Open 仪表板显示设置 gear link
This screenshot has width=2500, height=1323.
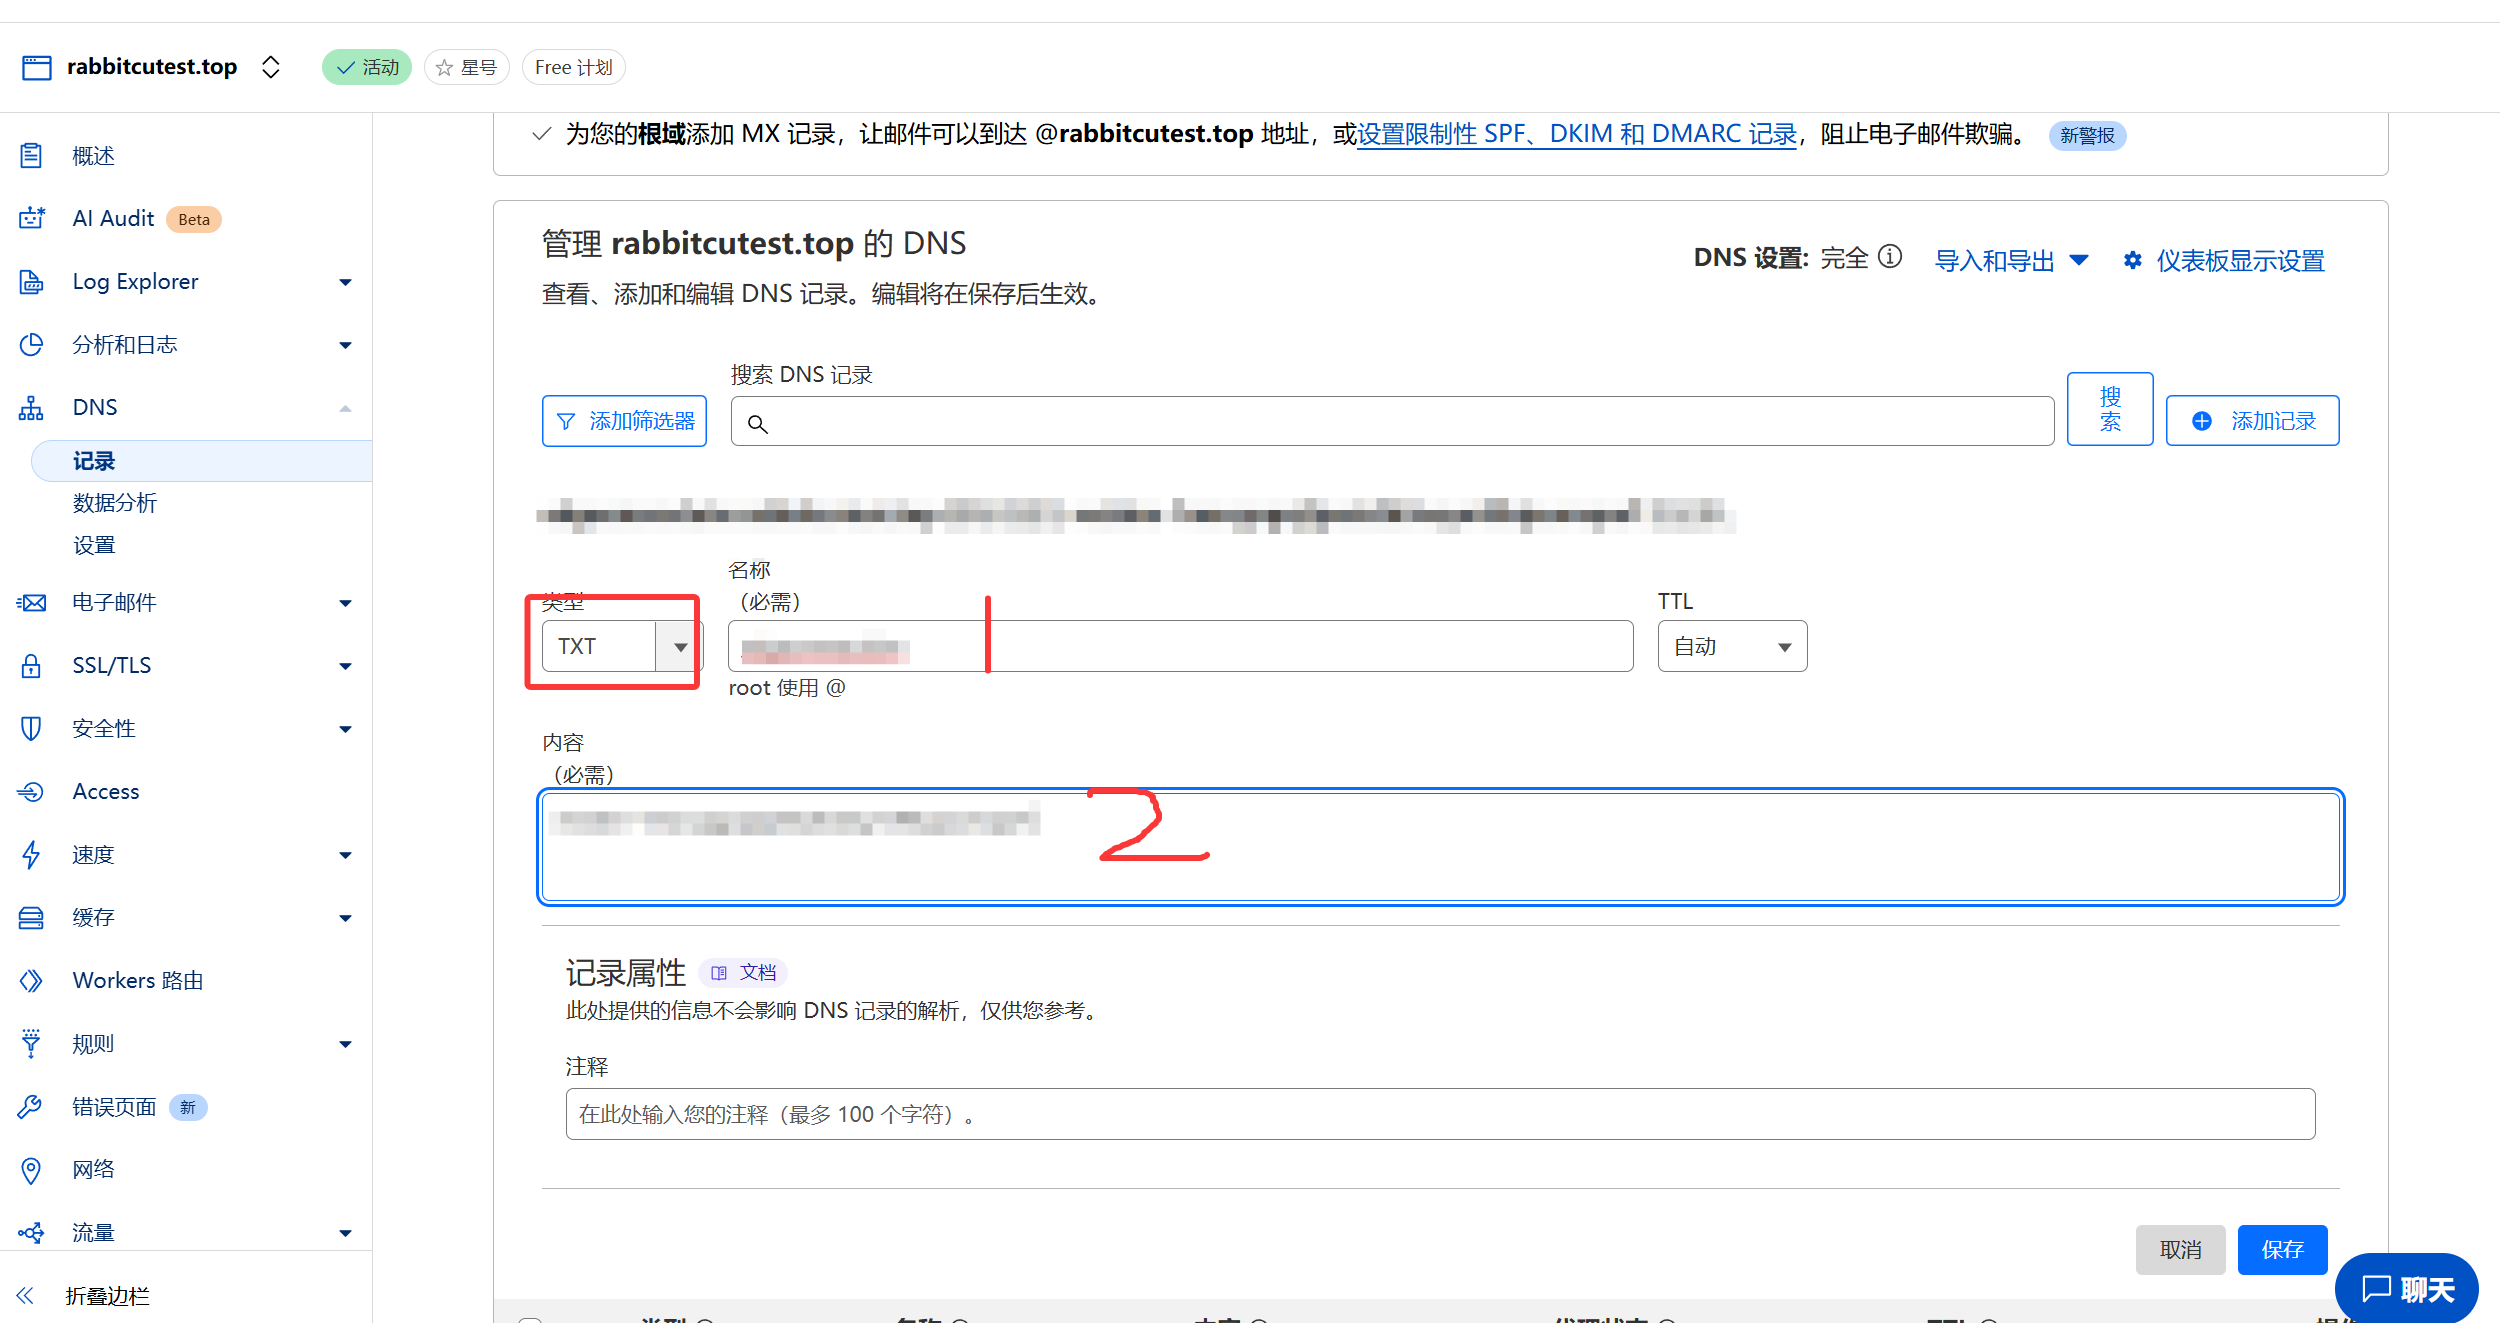pyautogui.click(x=2224, y=261)
